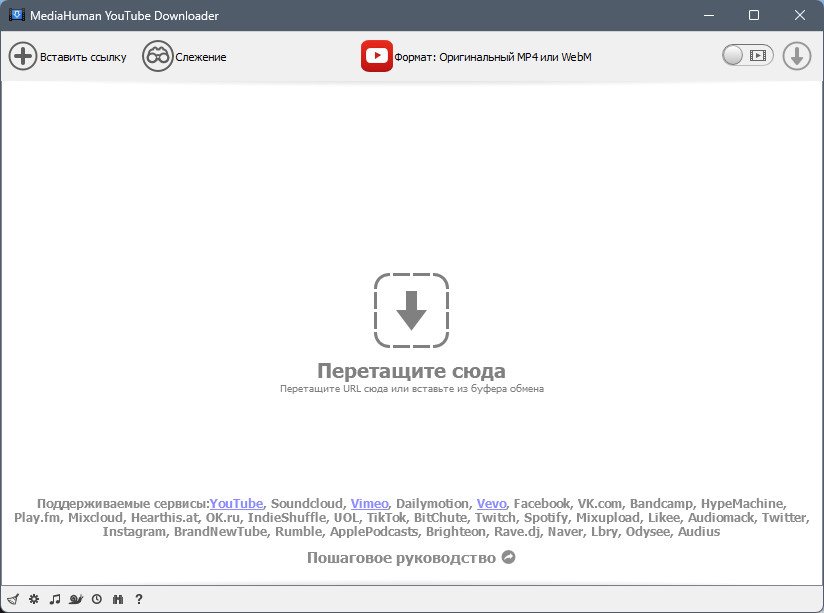Click the bottom bar binoculars icon
824x613 pixels.
[118, 599]
